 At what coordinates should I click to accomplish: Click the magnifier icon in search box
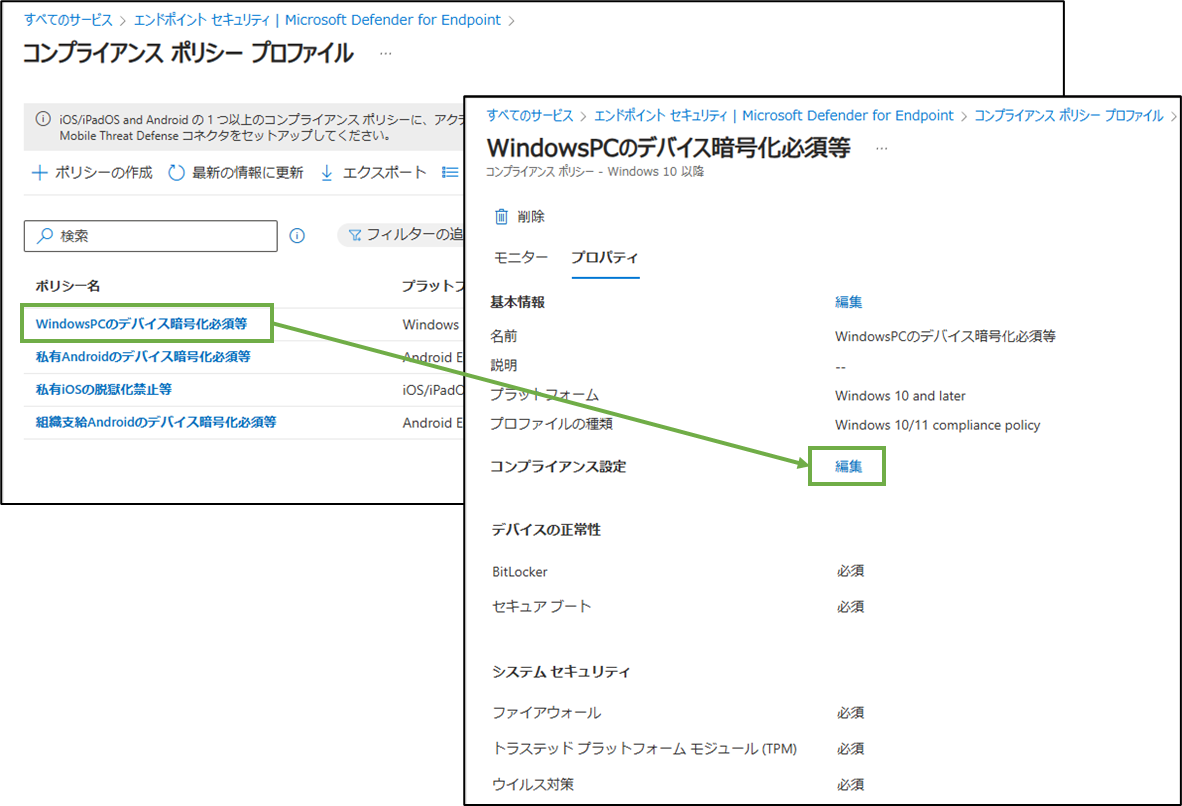[45, 236]
